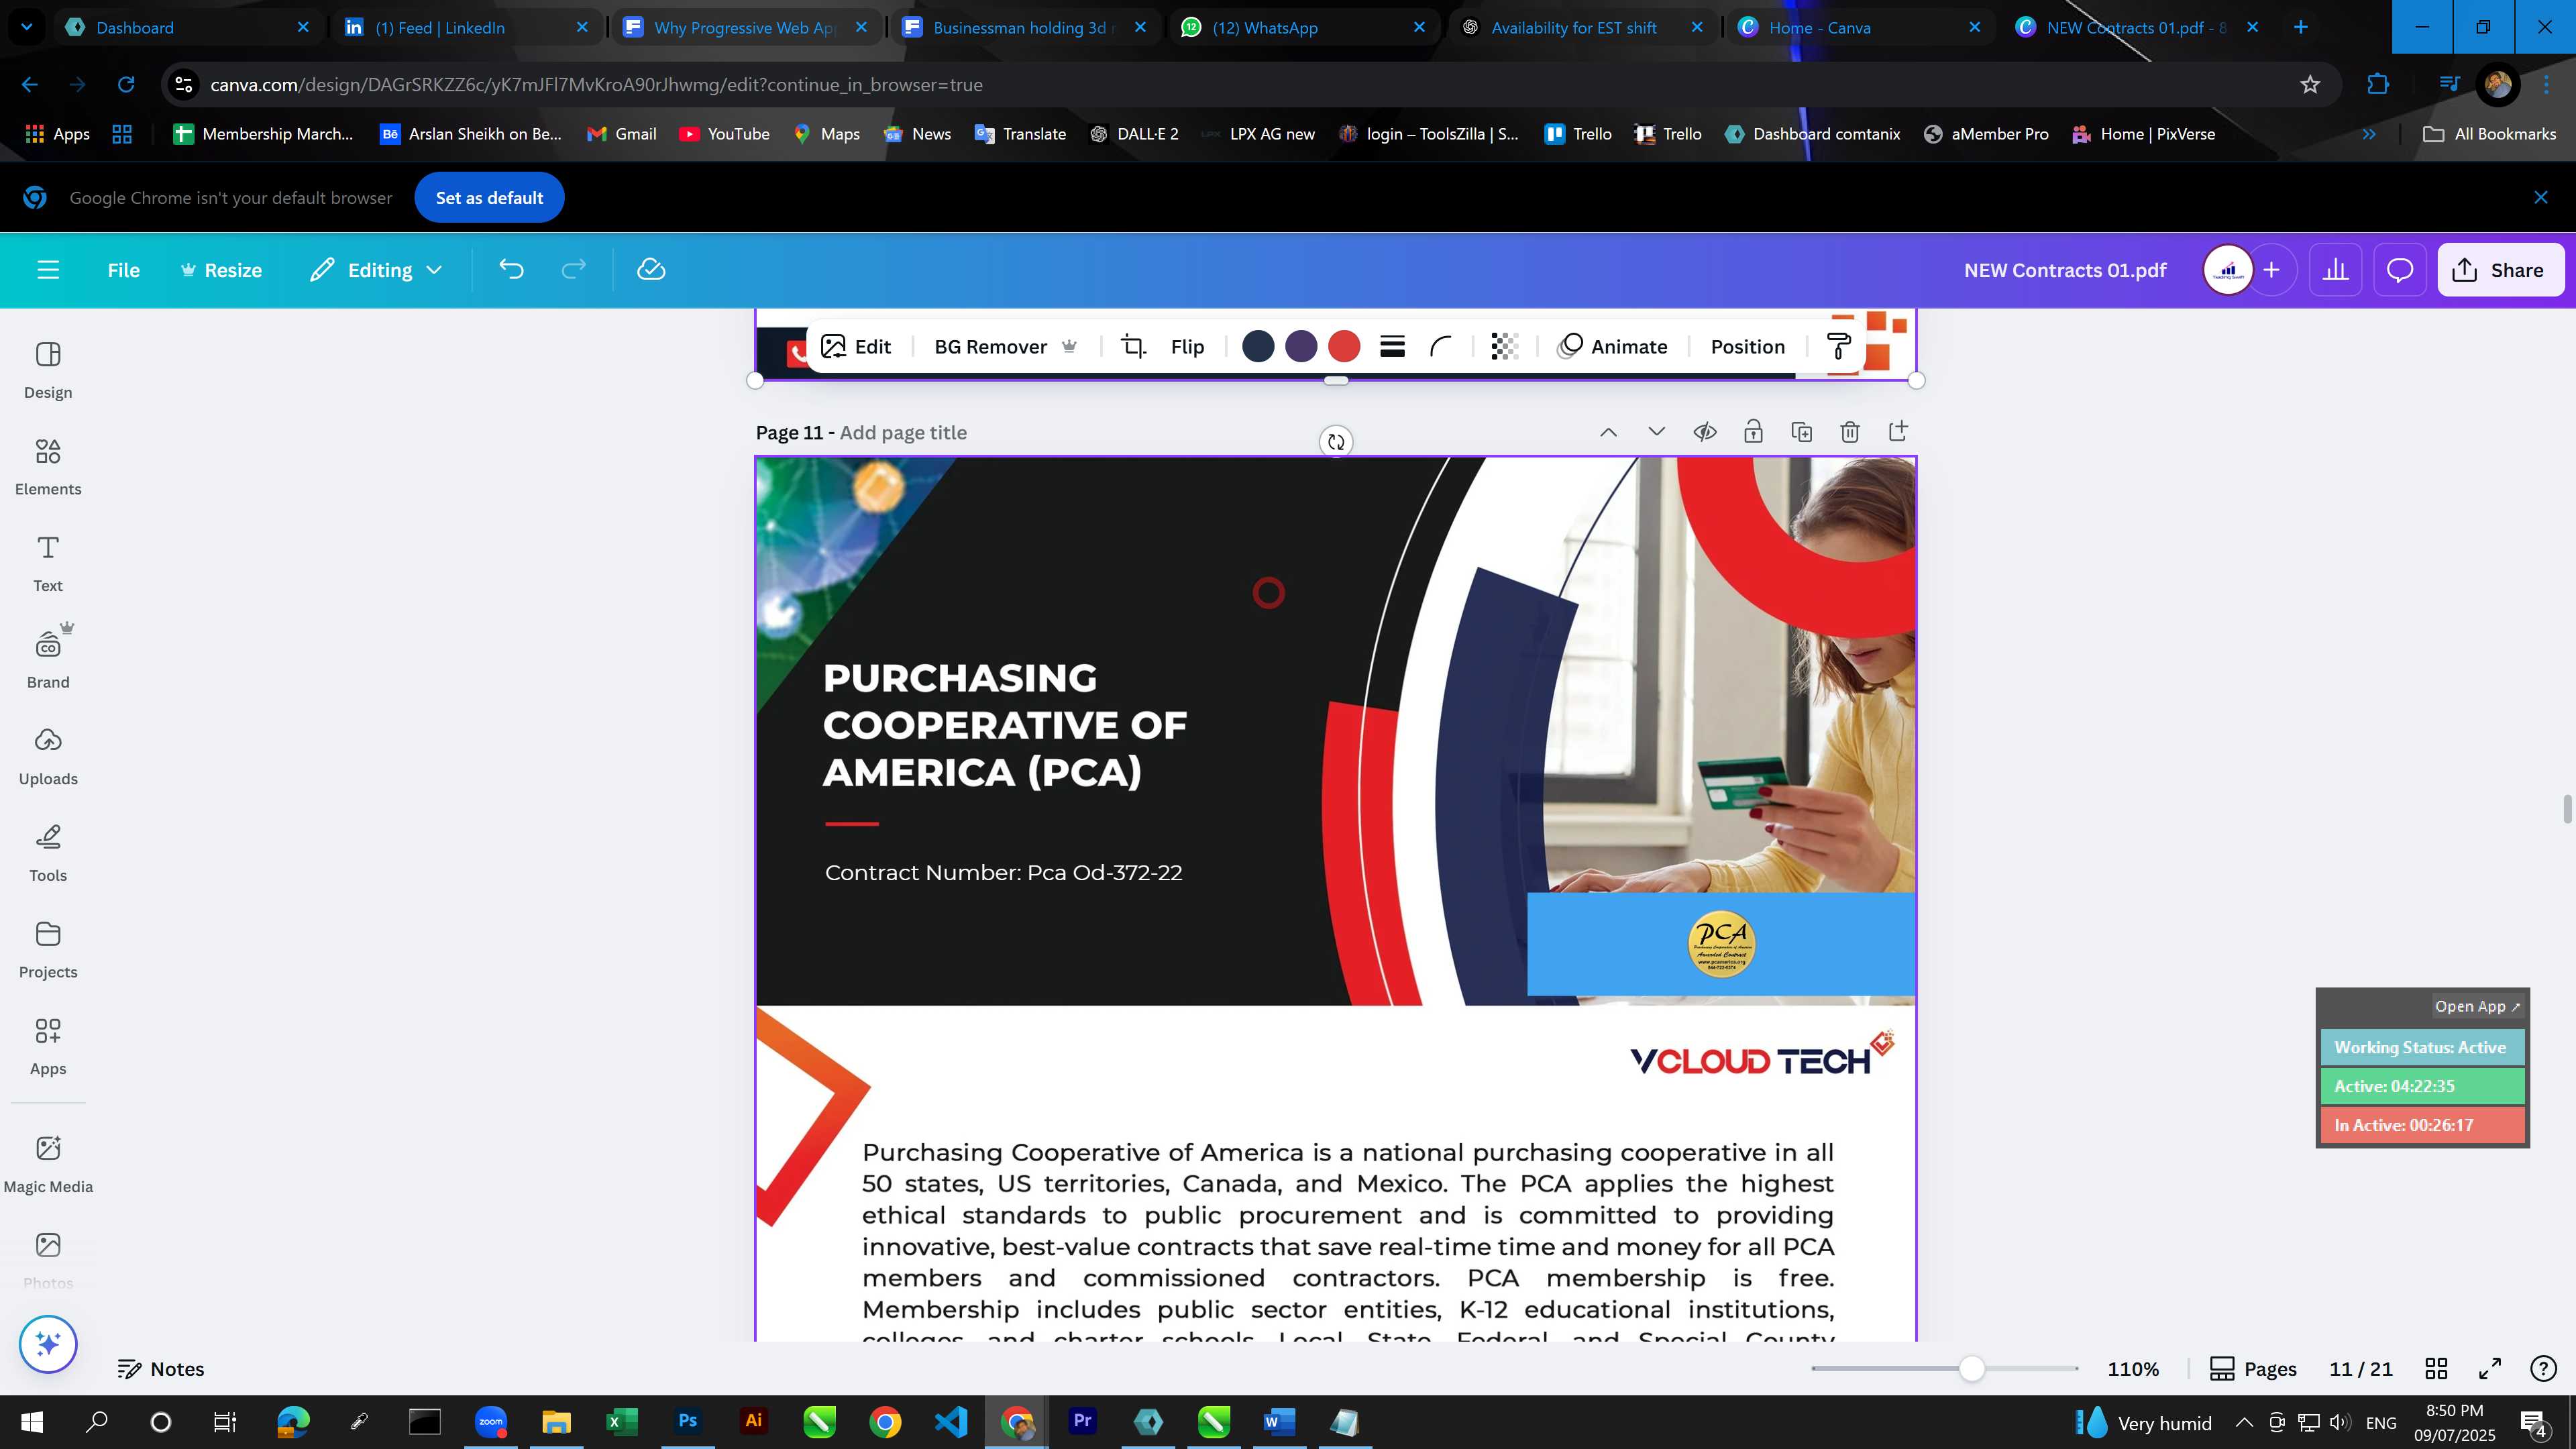
Task: Bookmark this page with star icon
Action: point(2309,85)
